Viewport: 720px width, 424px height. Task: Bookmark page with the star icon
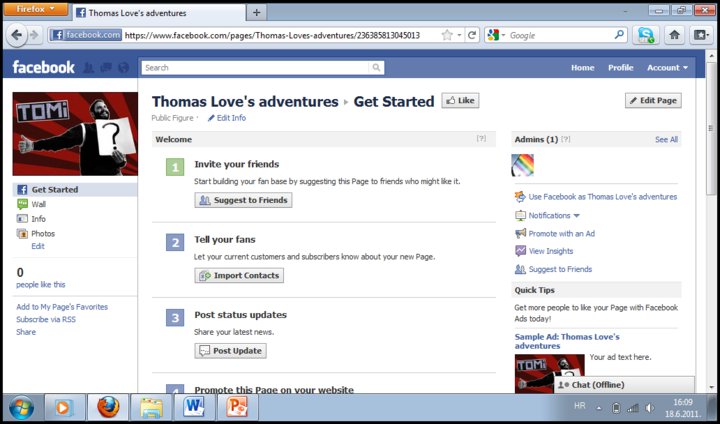[447, 35]
